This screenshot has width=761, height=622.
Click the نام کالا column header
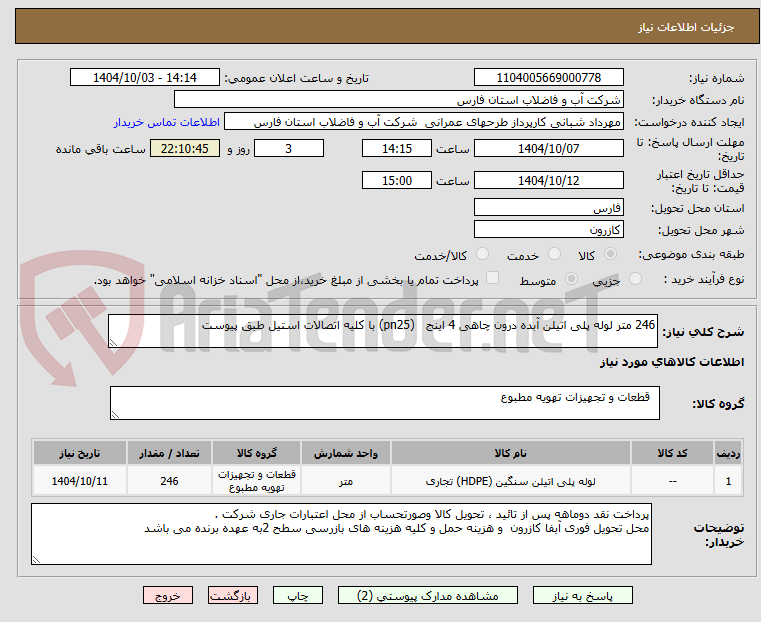510,453
